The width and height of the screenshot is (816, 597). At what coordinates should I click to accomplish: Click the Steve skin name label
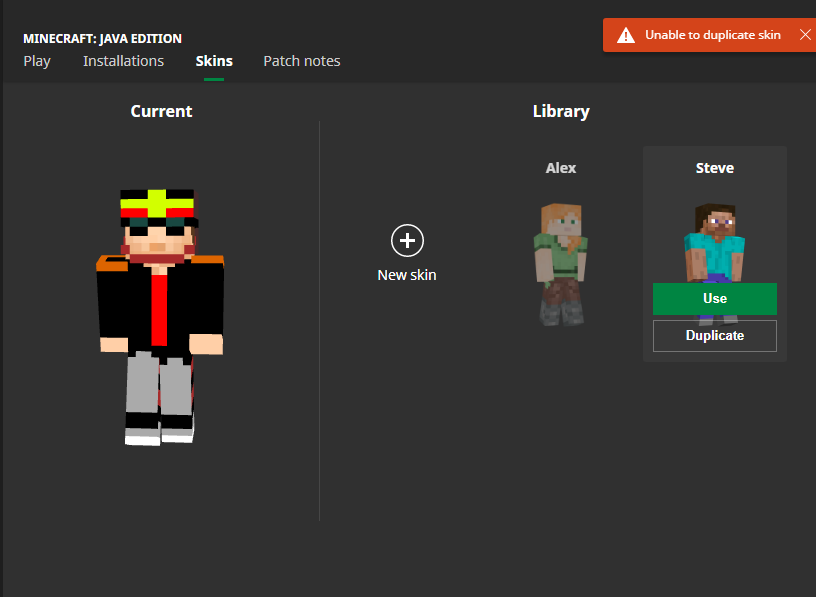[715, 168]
